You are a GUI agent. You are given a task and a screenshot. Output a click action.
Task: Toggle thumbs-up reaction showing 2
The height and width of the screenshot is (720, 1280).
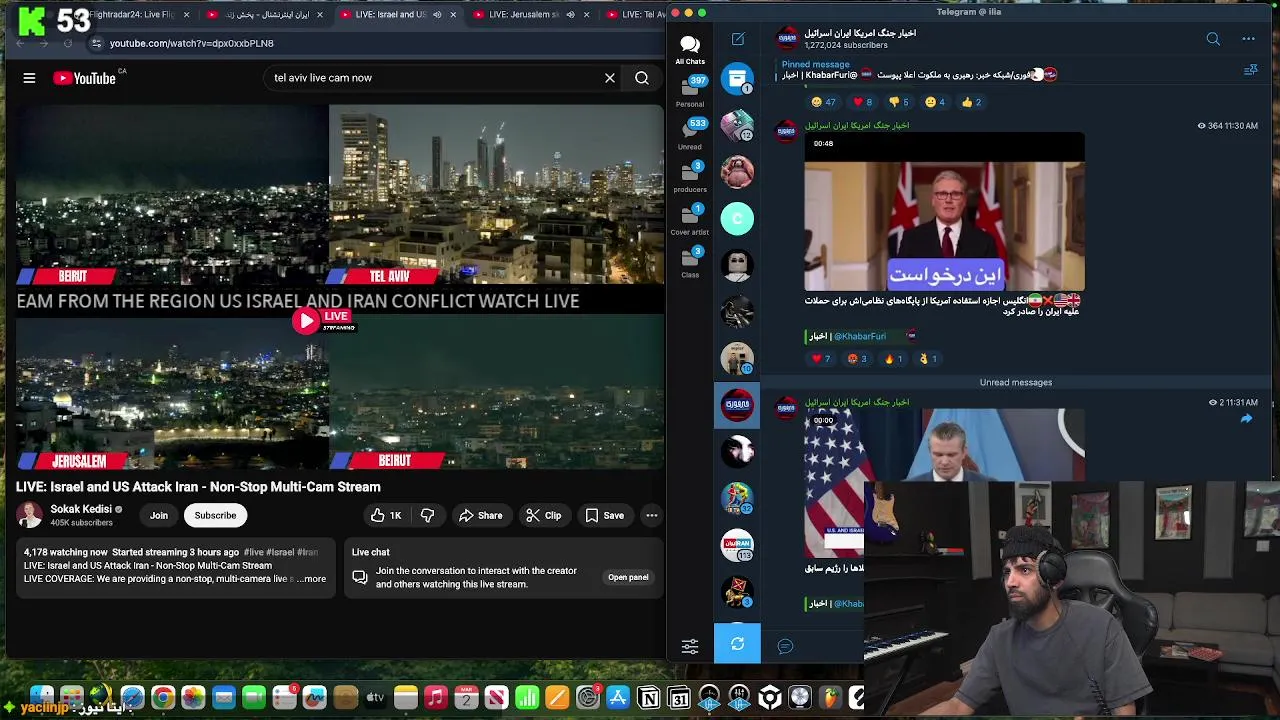click(x=971, y=102)
